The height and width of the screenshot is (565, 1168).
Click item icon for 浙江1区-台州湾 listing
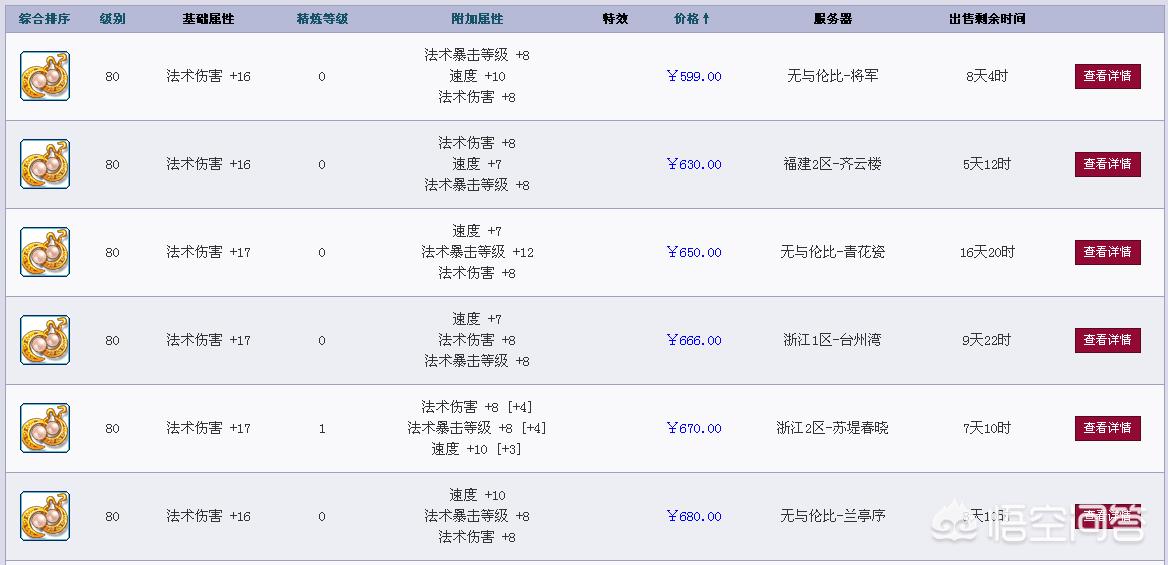coord(45,340)
